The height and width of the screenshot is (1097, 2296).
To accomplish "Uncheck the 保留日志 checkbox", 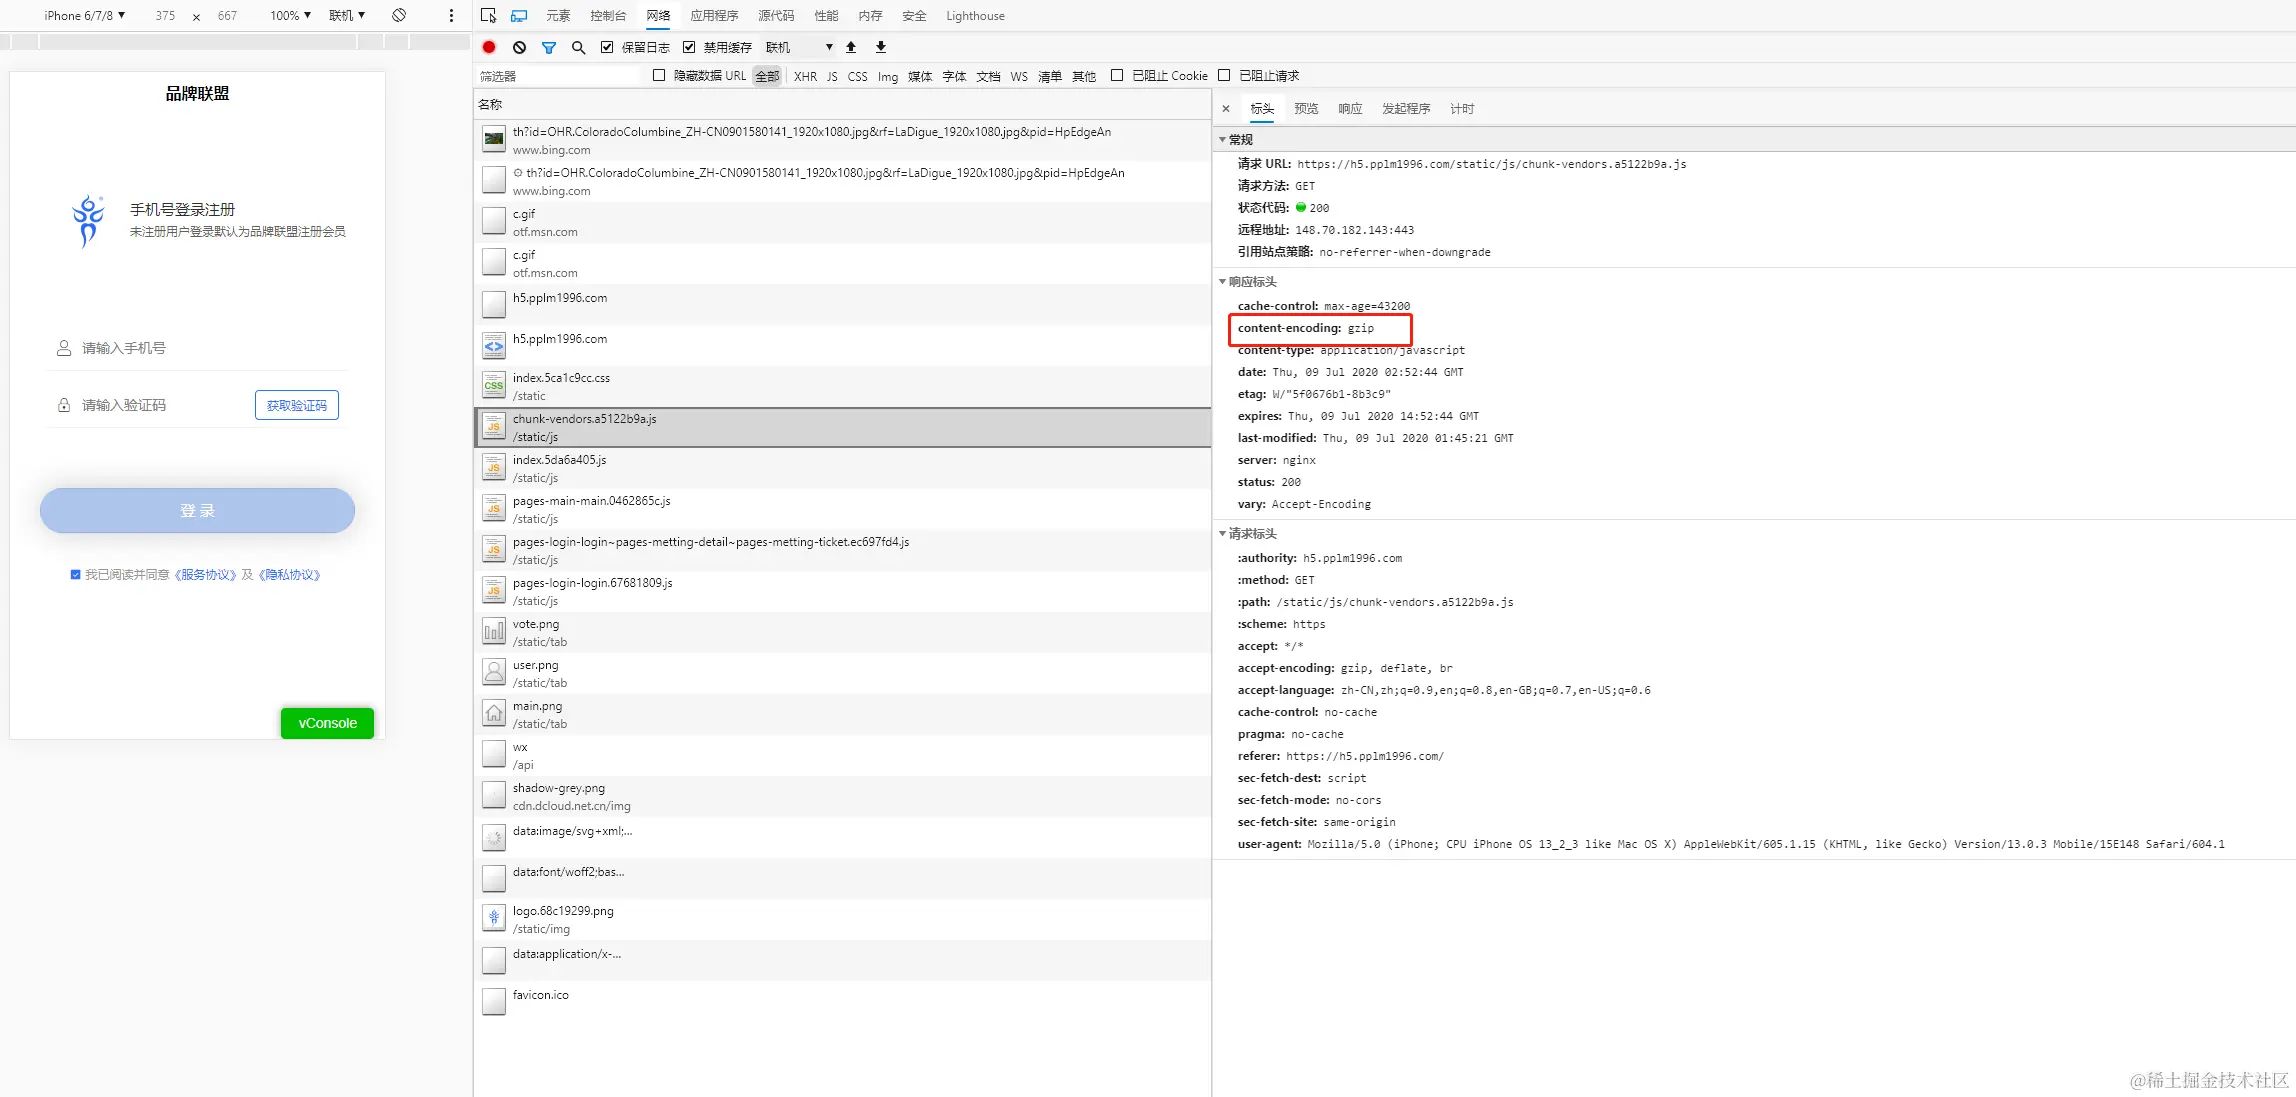I will point(607,47).
